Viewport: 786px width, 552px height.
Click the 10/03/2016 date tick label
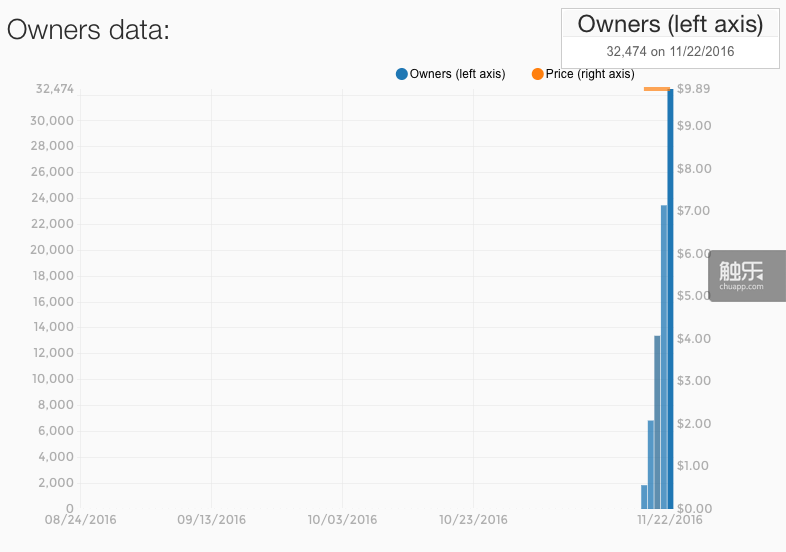click(x=342, y=520)
